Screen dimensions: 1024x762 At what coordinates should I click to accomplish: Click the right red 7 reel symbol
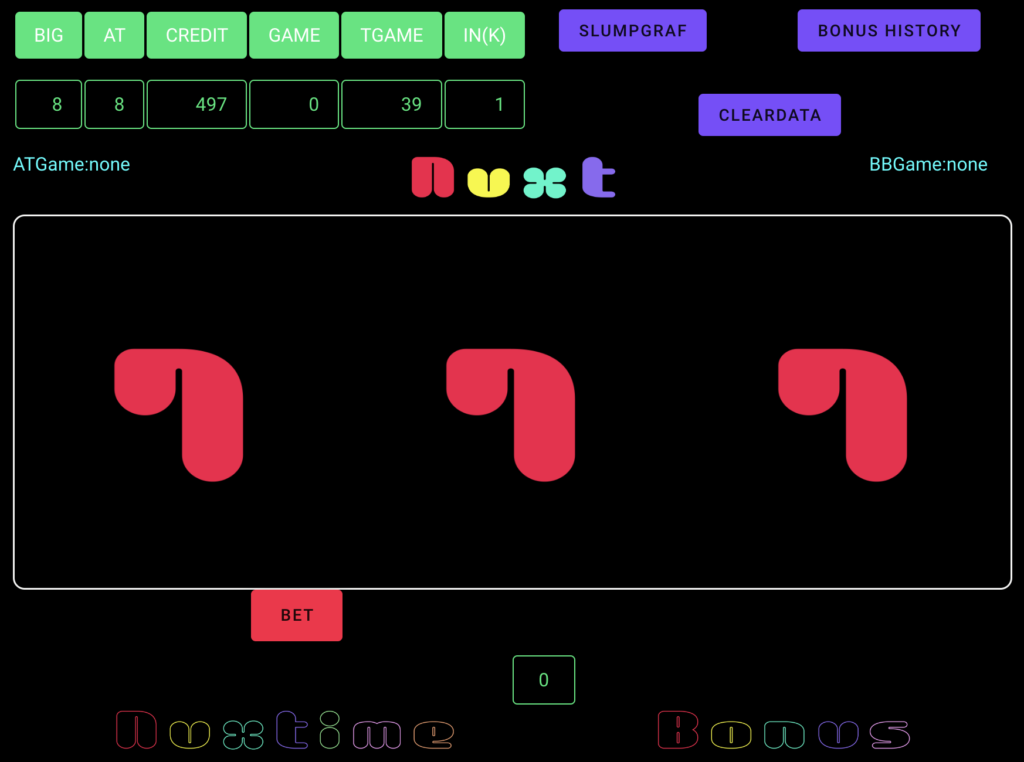pyautogui.click(x=843, y=413)
